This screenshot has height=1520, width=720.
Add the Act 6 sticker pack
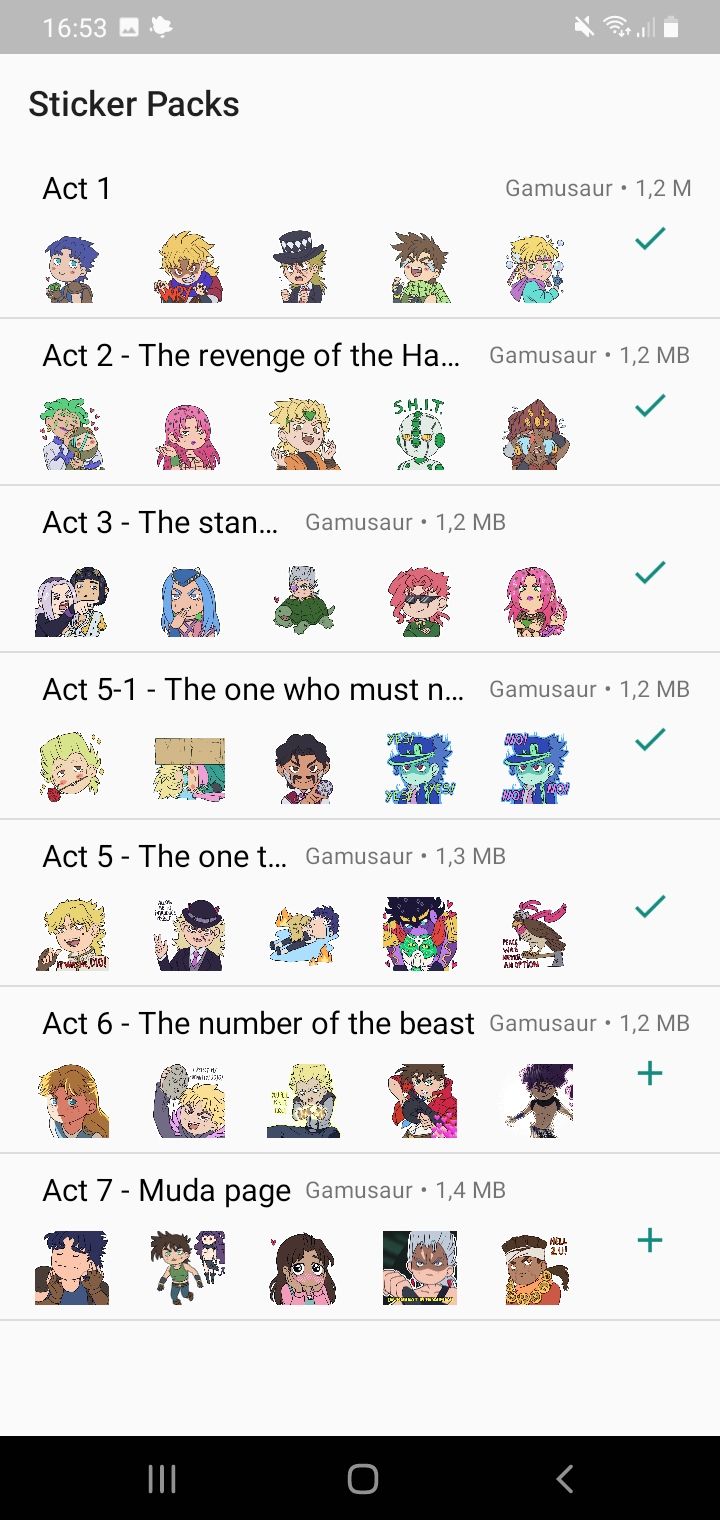coord(650,1074)
